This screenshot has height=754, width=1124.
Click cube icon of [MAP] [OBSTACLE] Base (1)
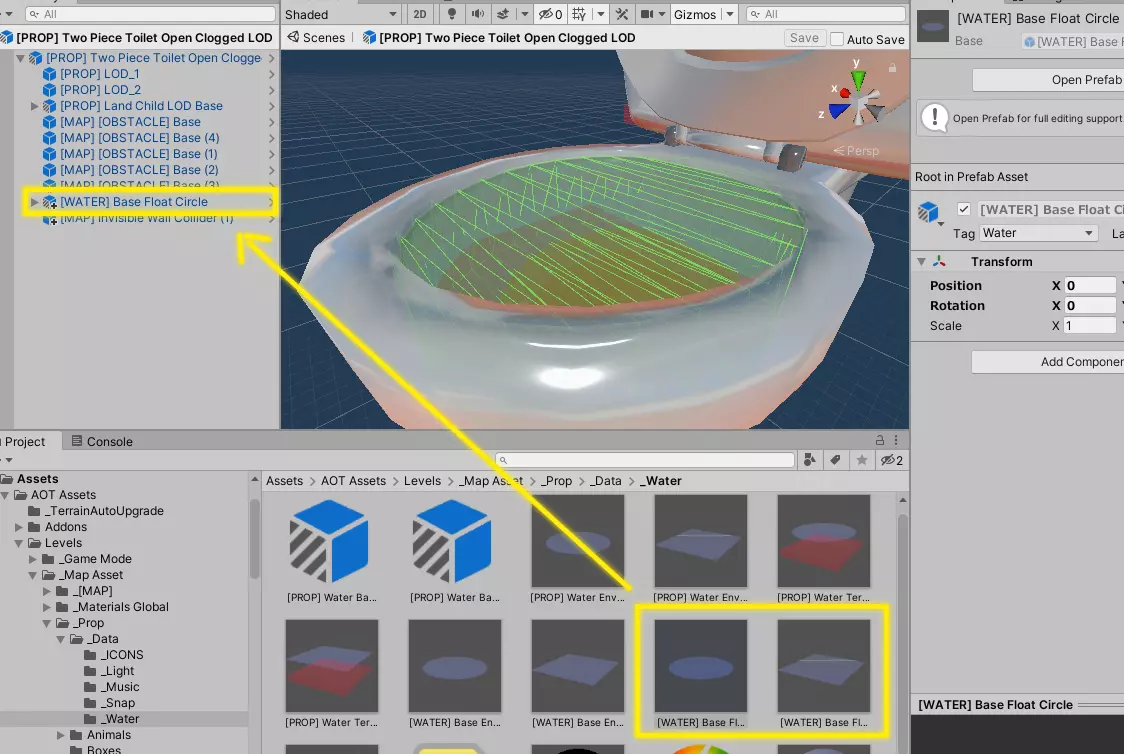[49, 154]
